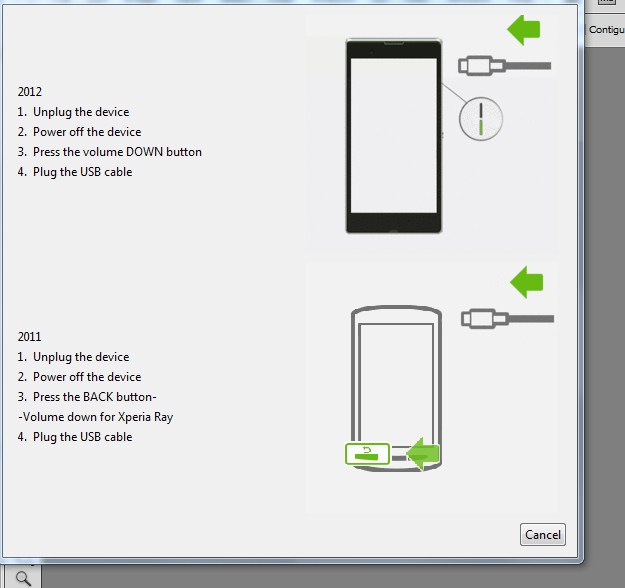625x588 pixels.
Task: Click 'Press the volume DOWN button' text
Action: pos(117,152)
